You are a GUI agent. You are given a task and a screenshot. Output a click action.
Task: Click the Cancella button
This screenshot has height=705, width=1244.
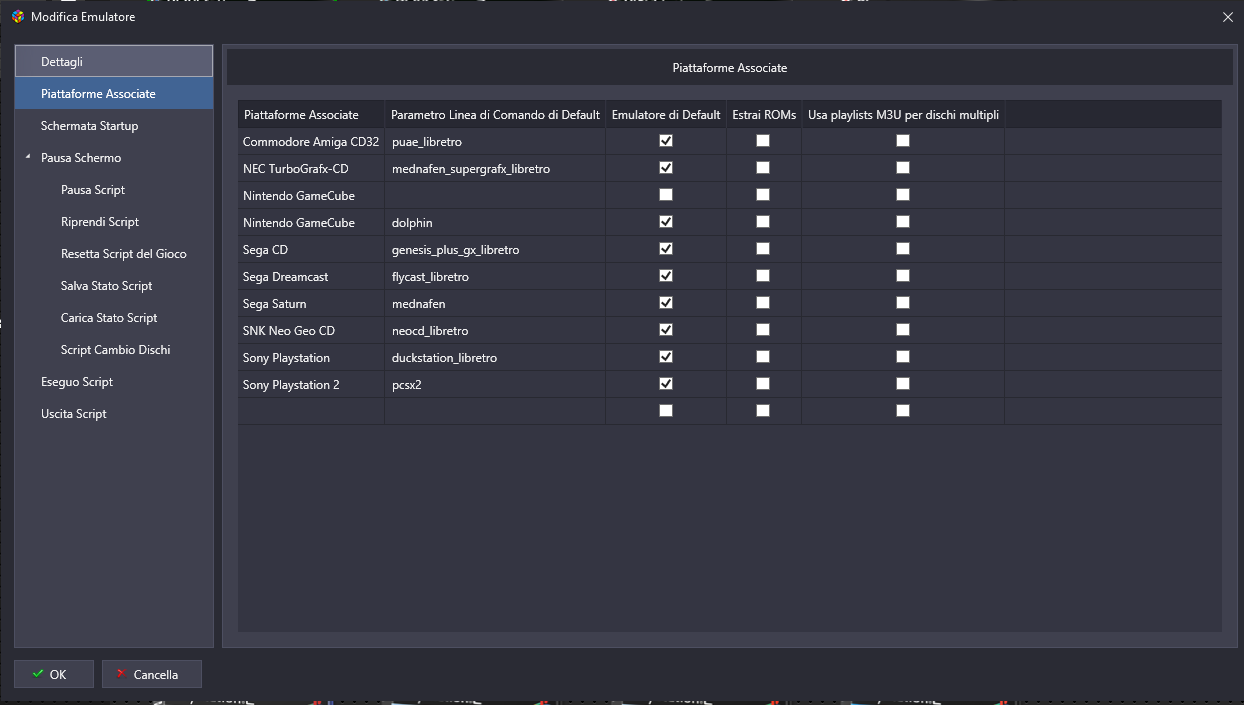click(152, 674)
